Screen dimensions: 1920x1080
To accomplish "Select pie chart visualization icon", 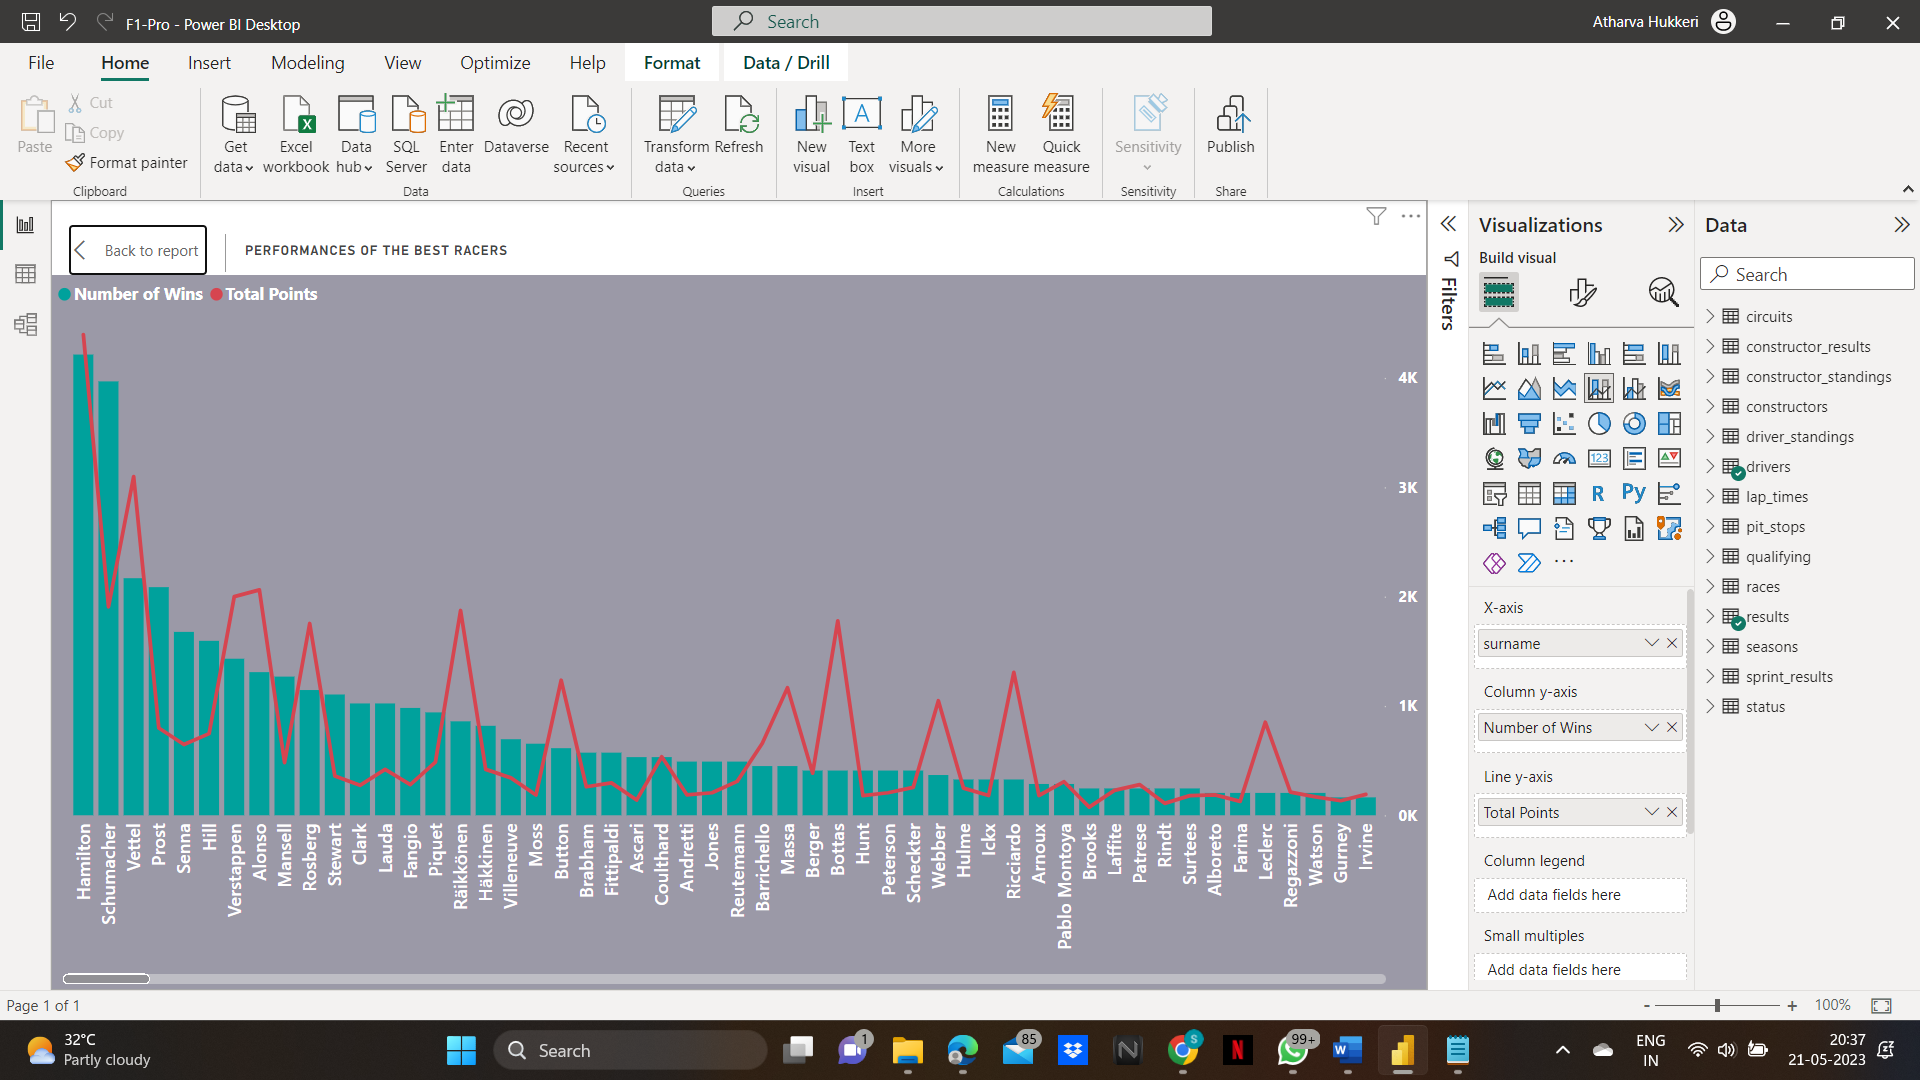I will click(1599, 424).
